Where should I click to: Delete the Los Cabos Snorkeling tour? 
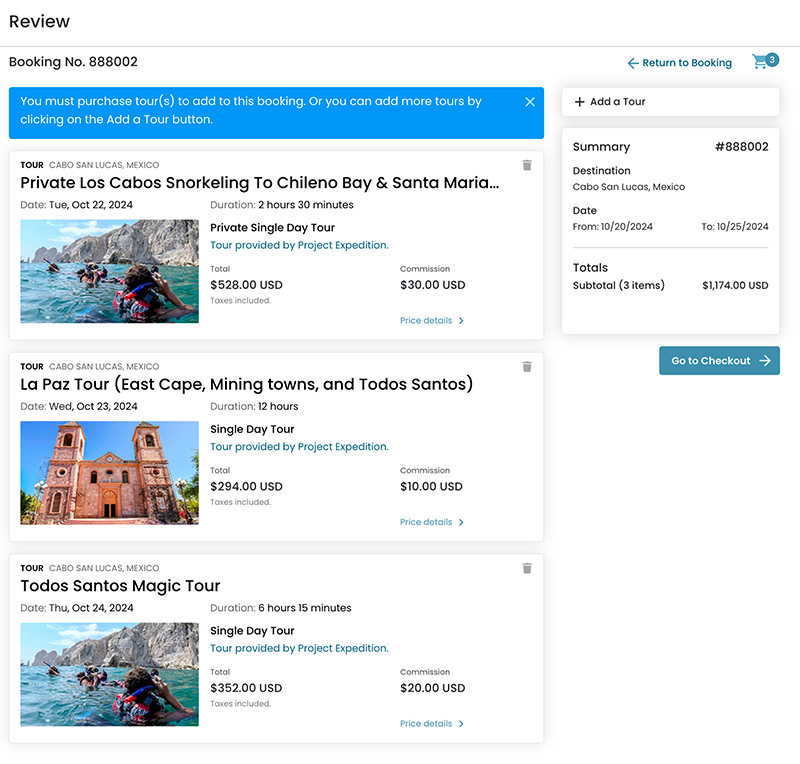coord(527,165)
